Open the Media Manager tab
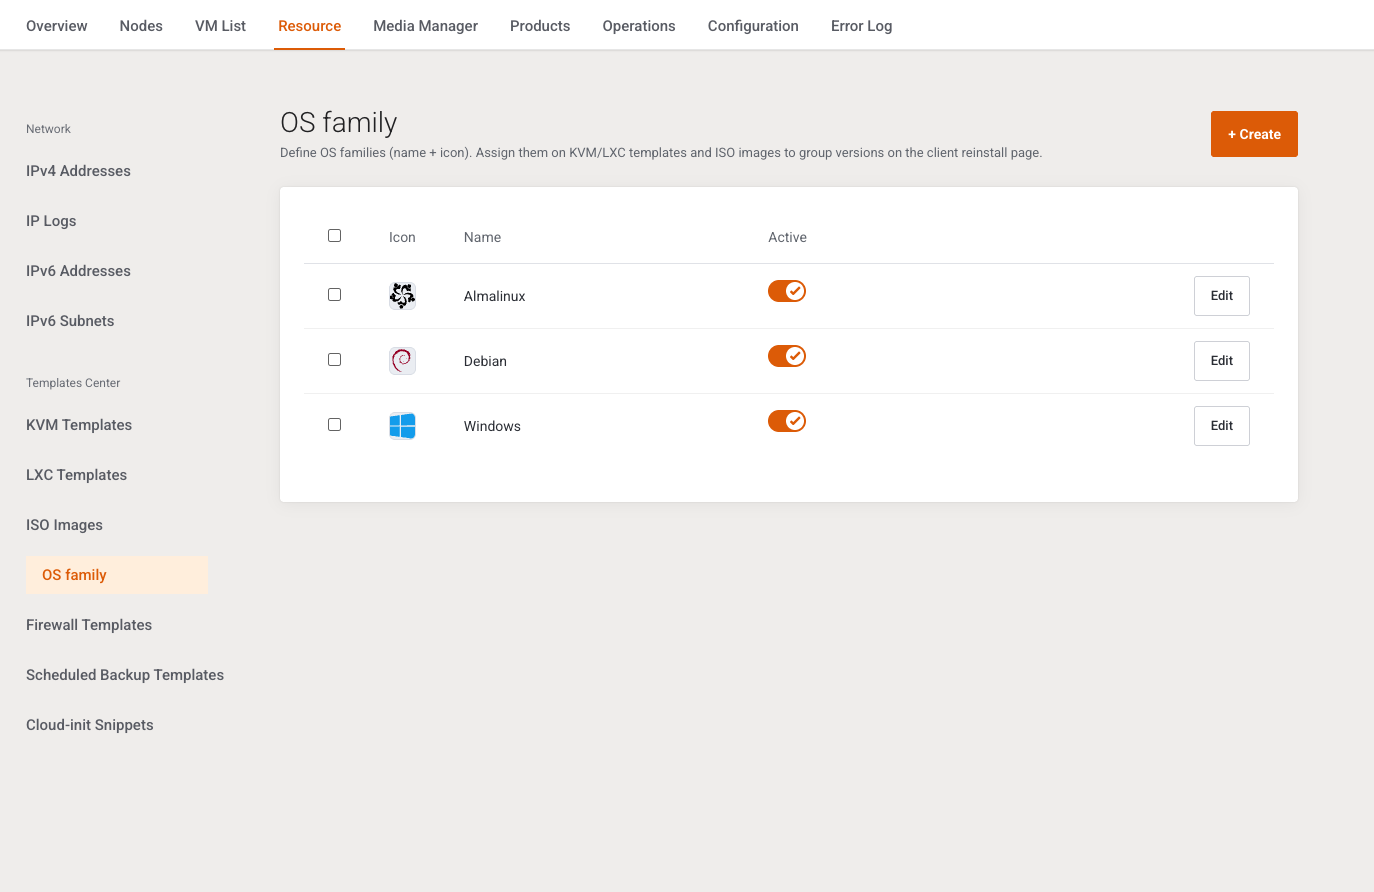The image size is (1374, 892). coord(426,26)
